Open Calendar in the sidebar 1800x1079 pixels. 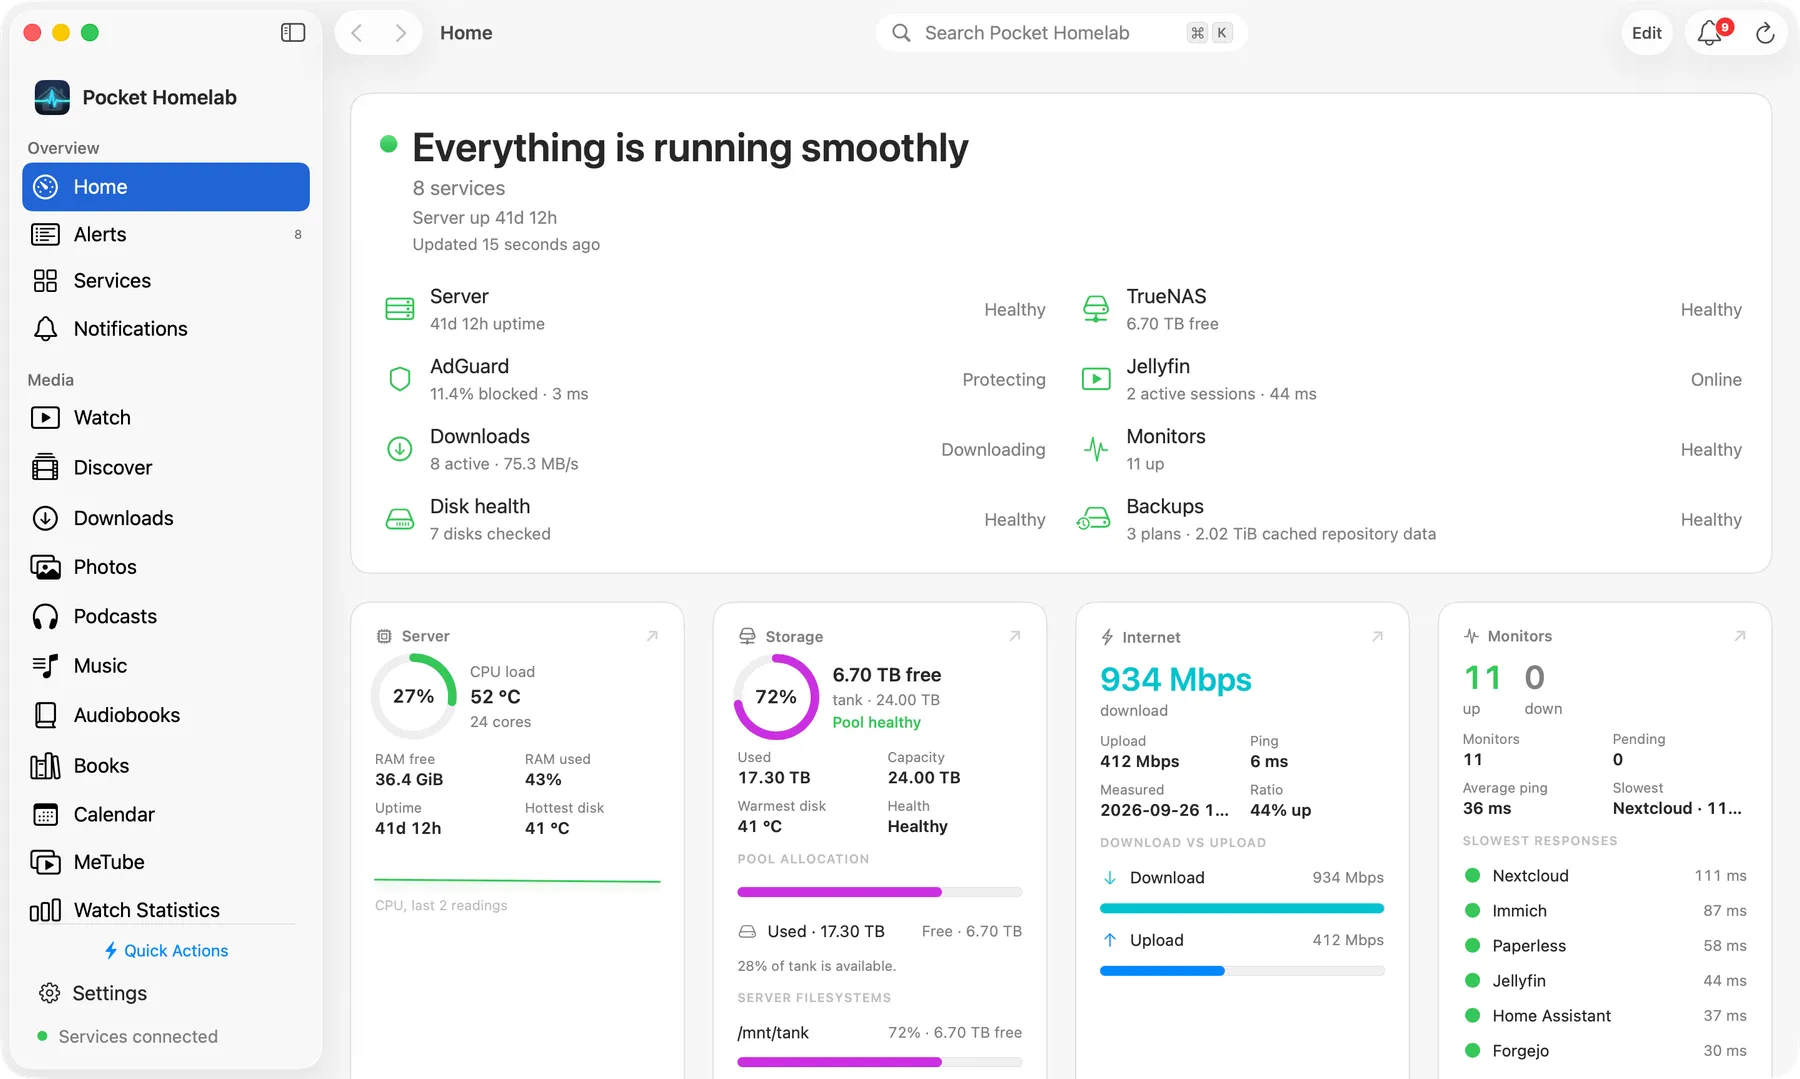click(x=166, y=814)
